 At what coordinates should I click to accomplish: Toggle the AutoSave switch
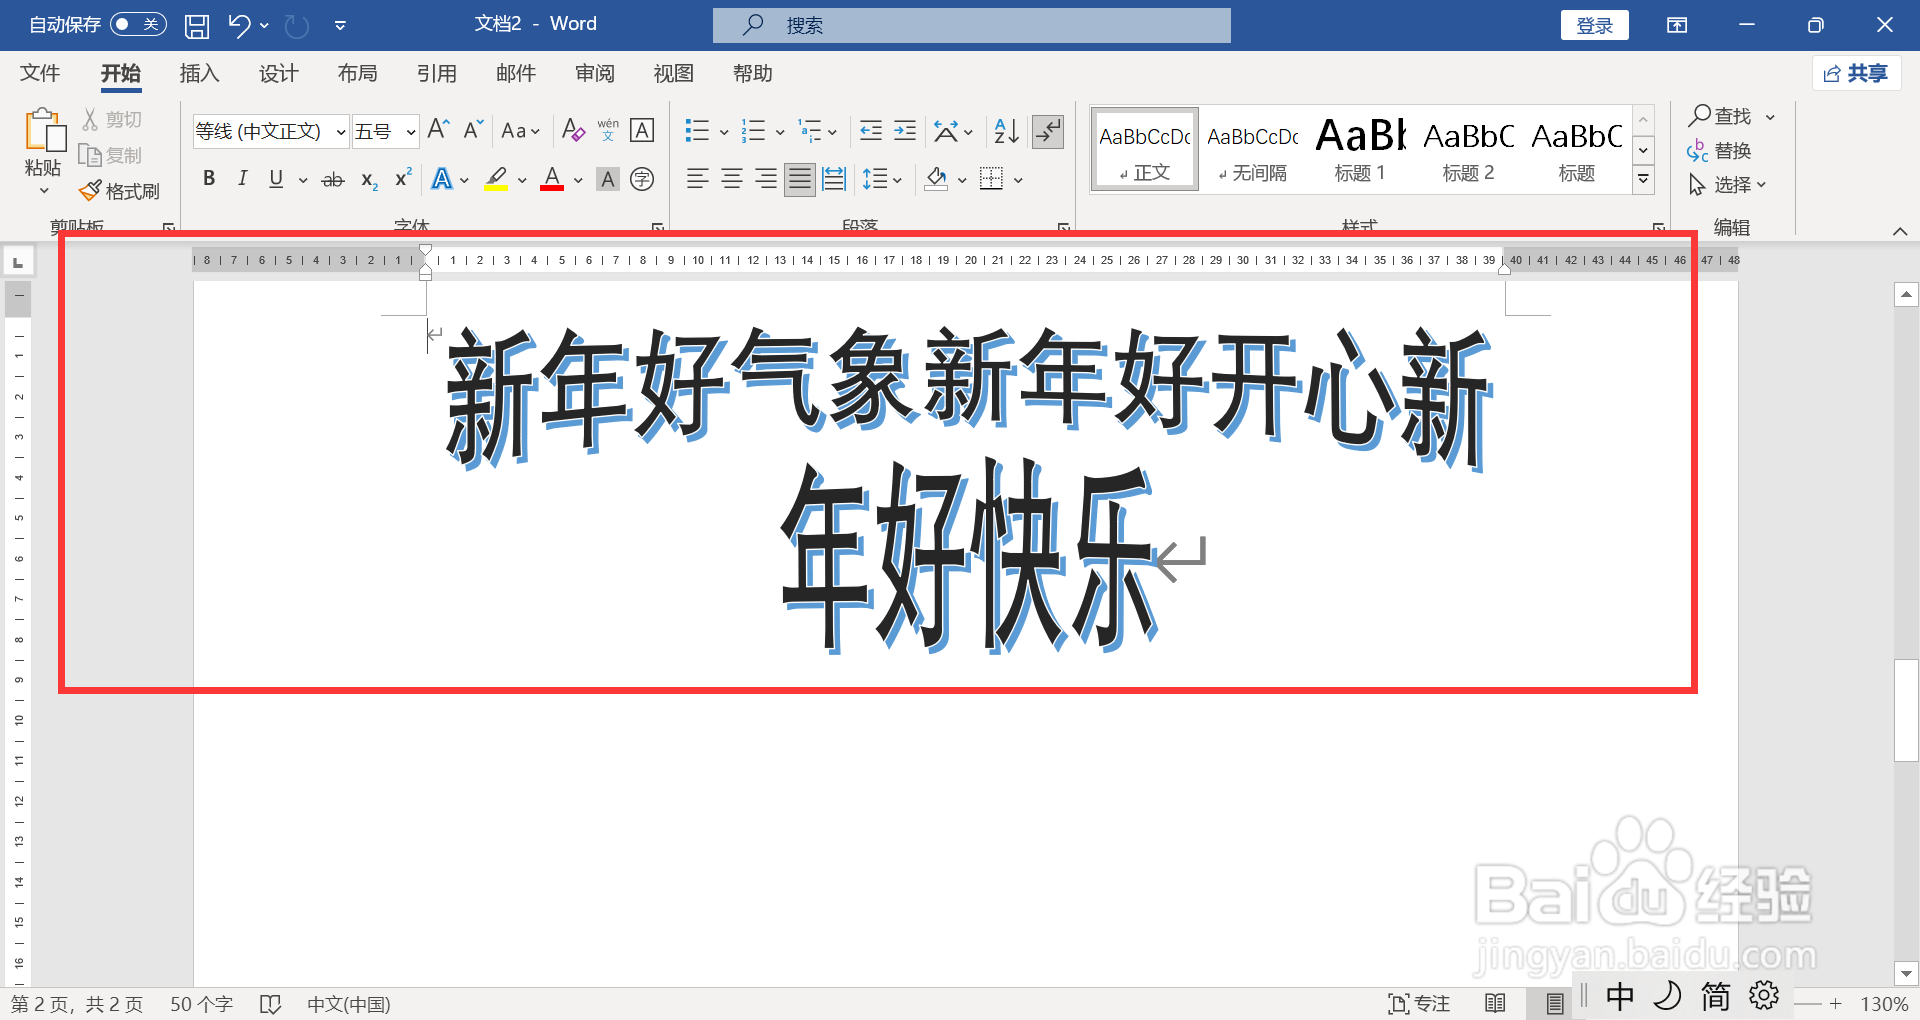click(138, 24)
